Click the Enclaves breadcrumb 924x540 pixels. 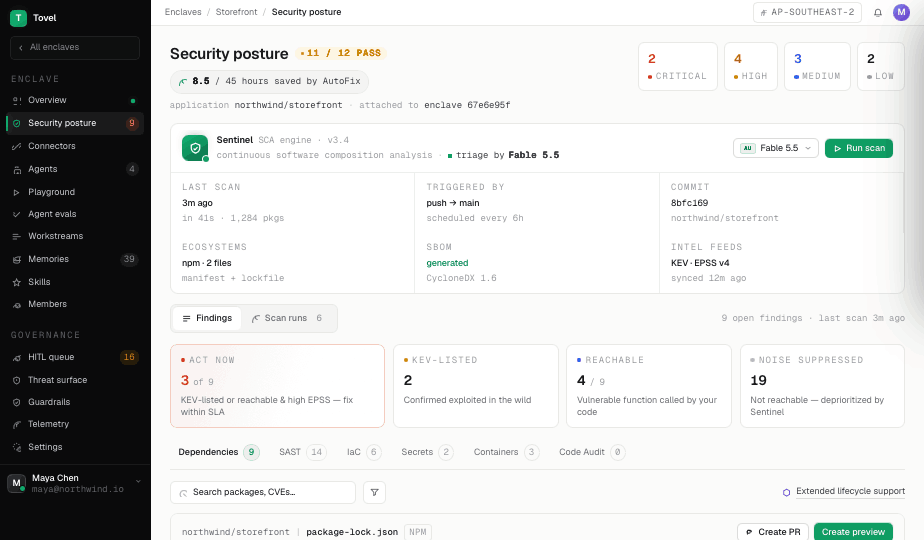point(183,12)
